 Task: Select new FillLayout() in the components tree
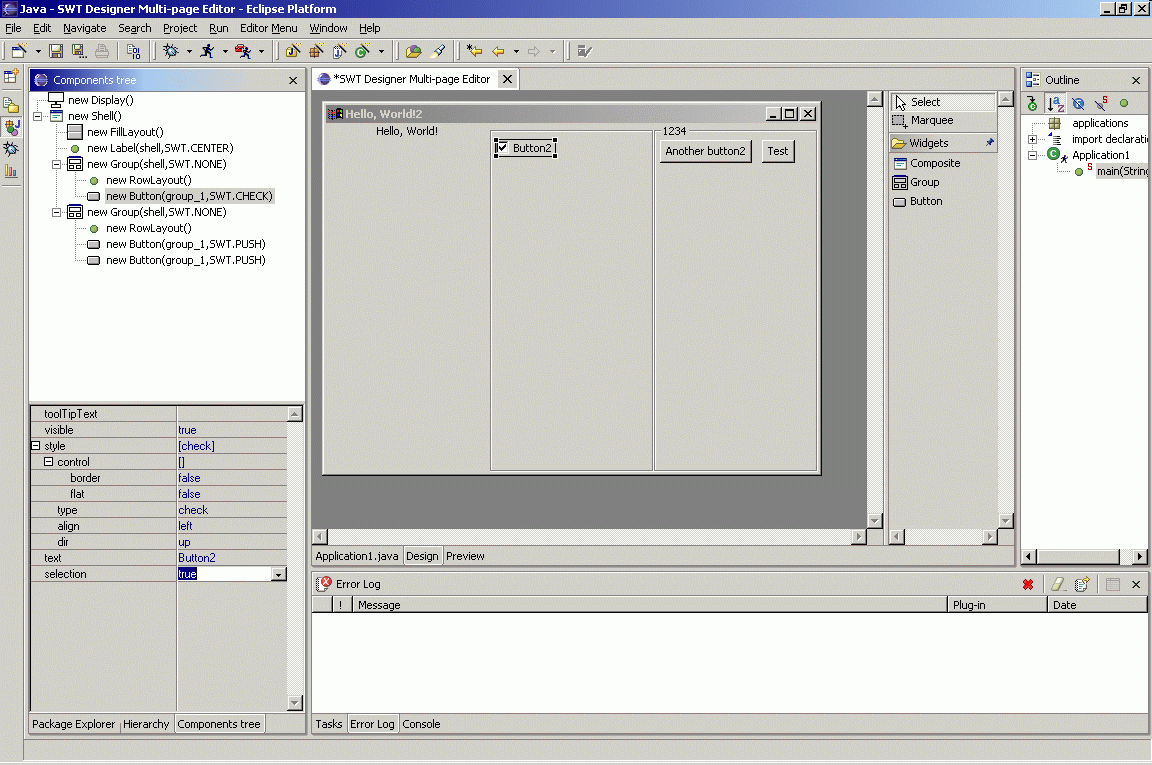pos(125,132)
